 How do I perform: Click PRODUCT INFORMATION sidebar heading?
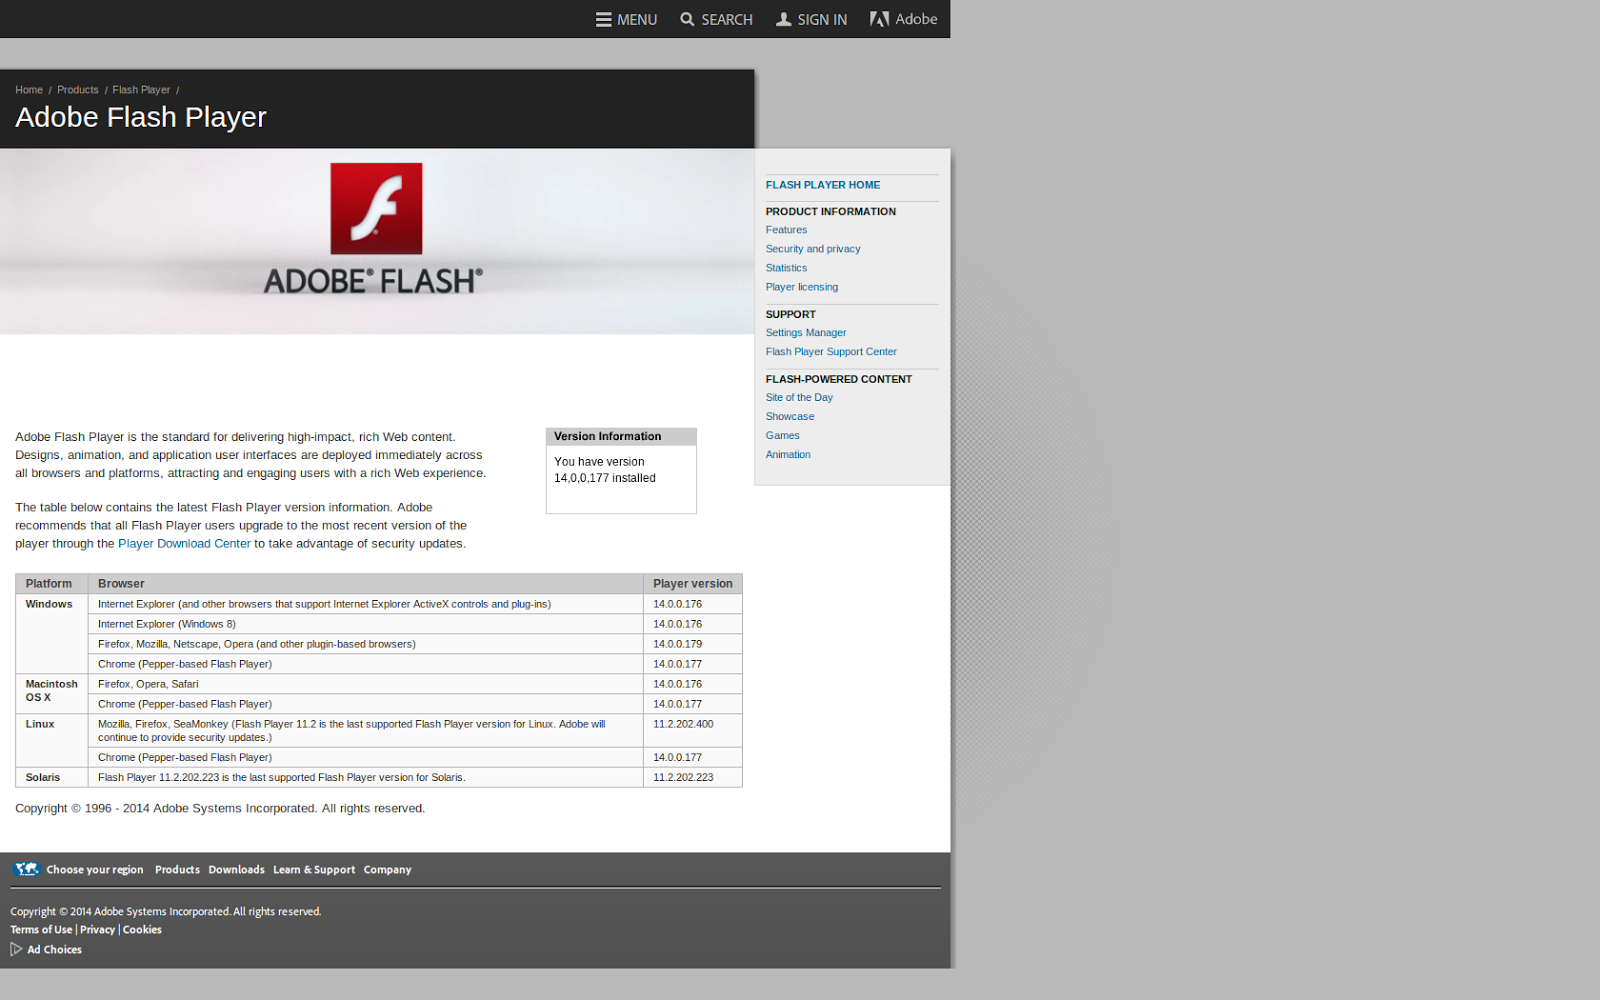(x=831, y=212)
